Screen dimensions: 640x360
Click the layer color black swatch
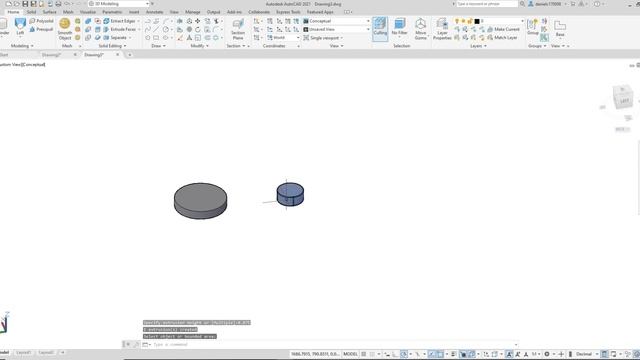tap(477, 21)
